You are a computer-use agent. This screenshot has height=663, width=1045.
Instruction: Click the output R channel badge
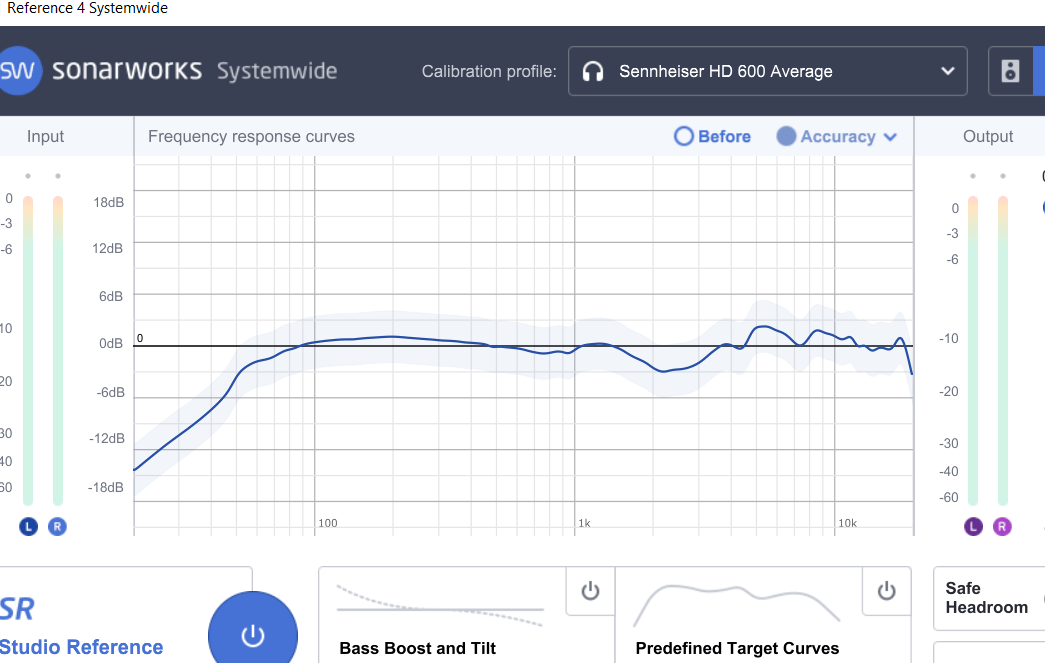pyautogui.click(x=1002, y=526)
